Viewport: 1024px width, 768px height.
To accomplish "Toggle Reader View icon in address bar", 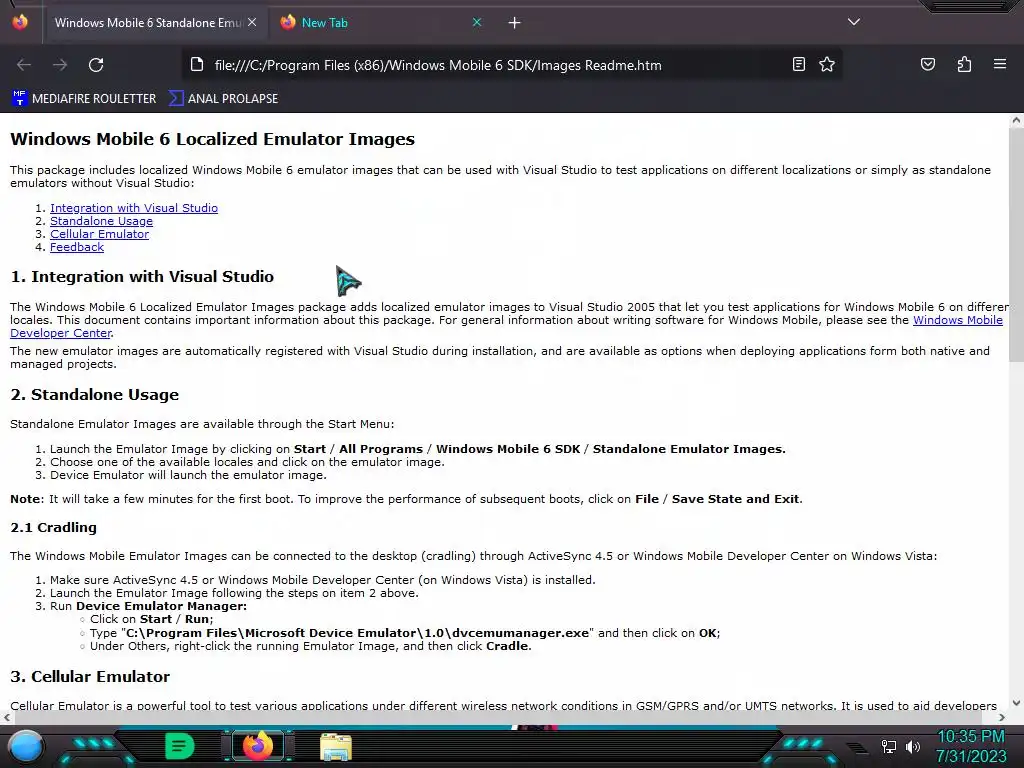I will pyautogui.click(x=798, y=64).
